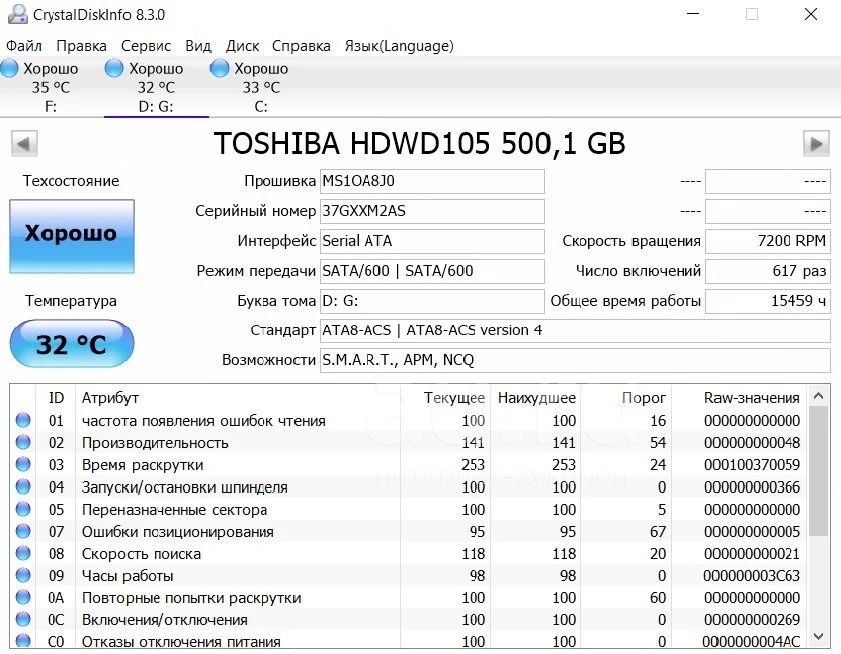Click the rotation speed field 7200 RPM

coord(768,241)
